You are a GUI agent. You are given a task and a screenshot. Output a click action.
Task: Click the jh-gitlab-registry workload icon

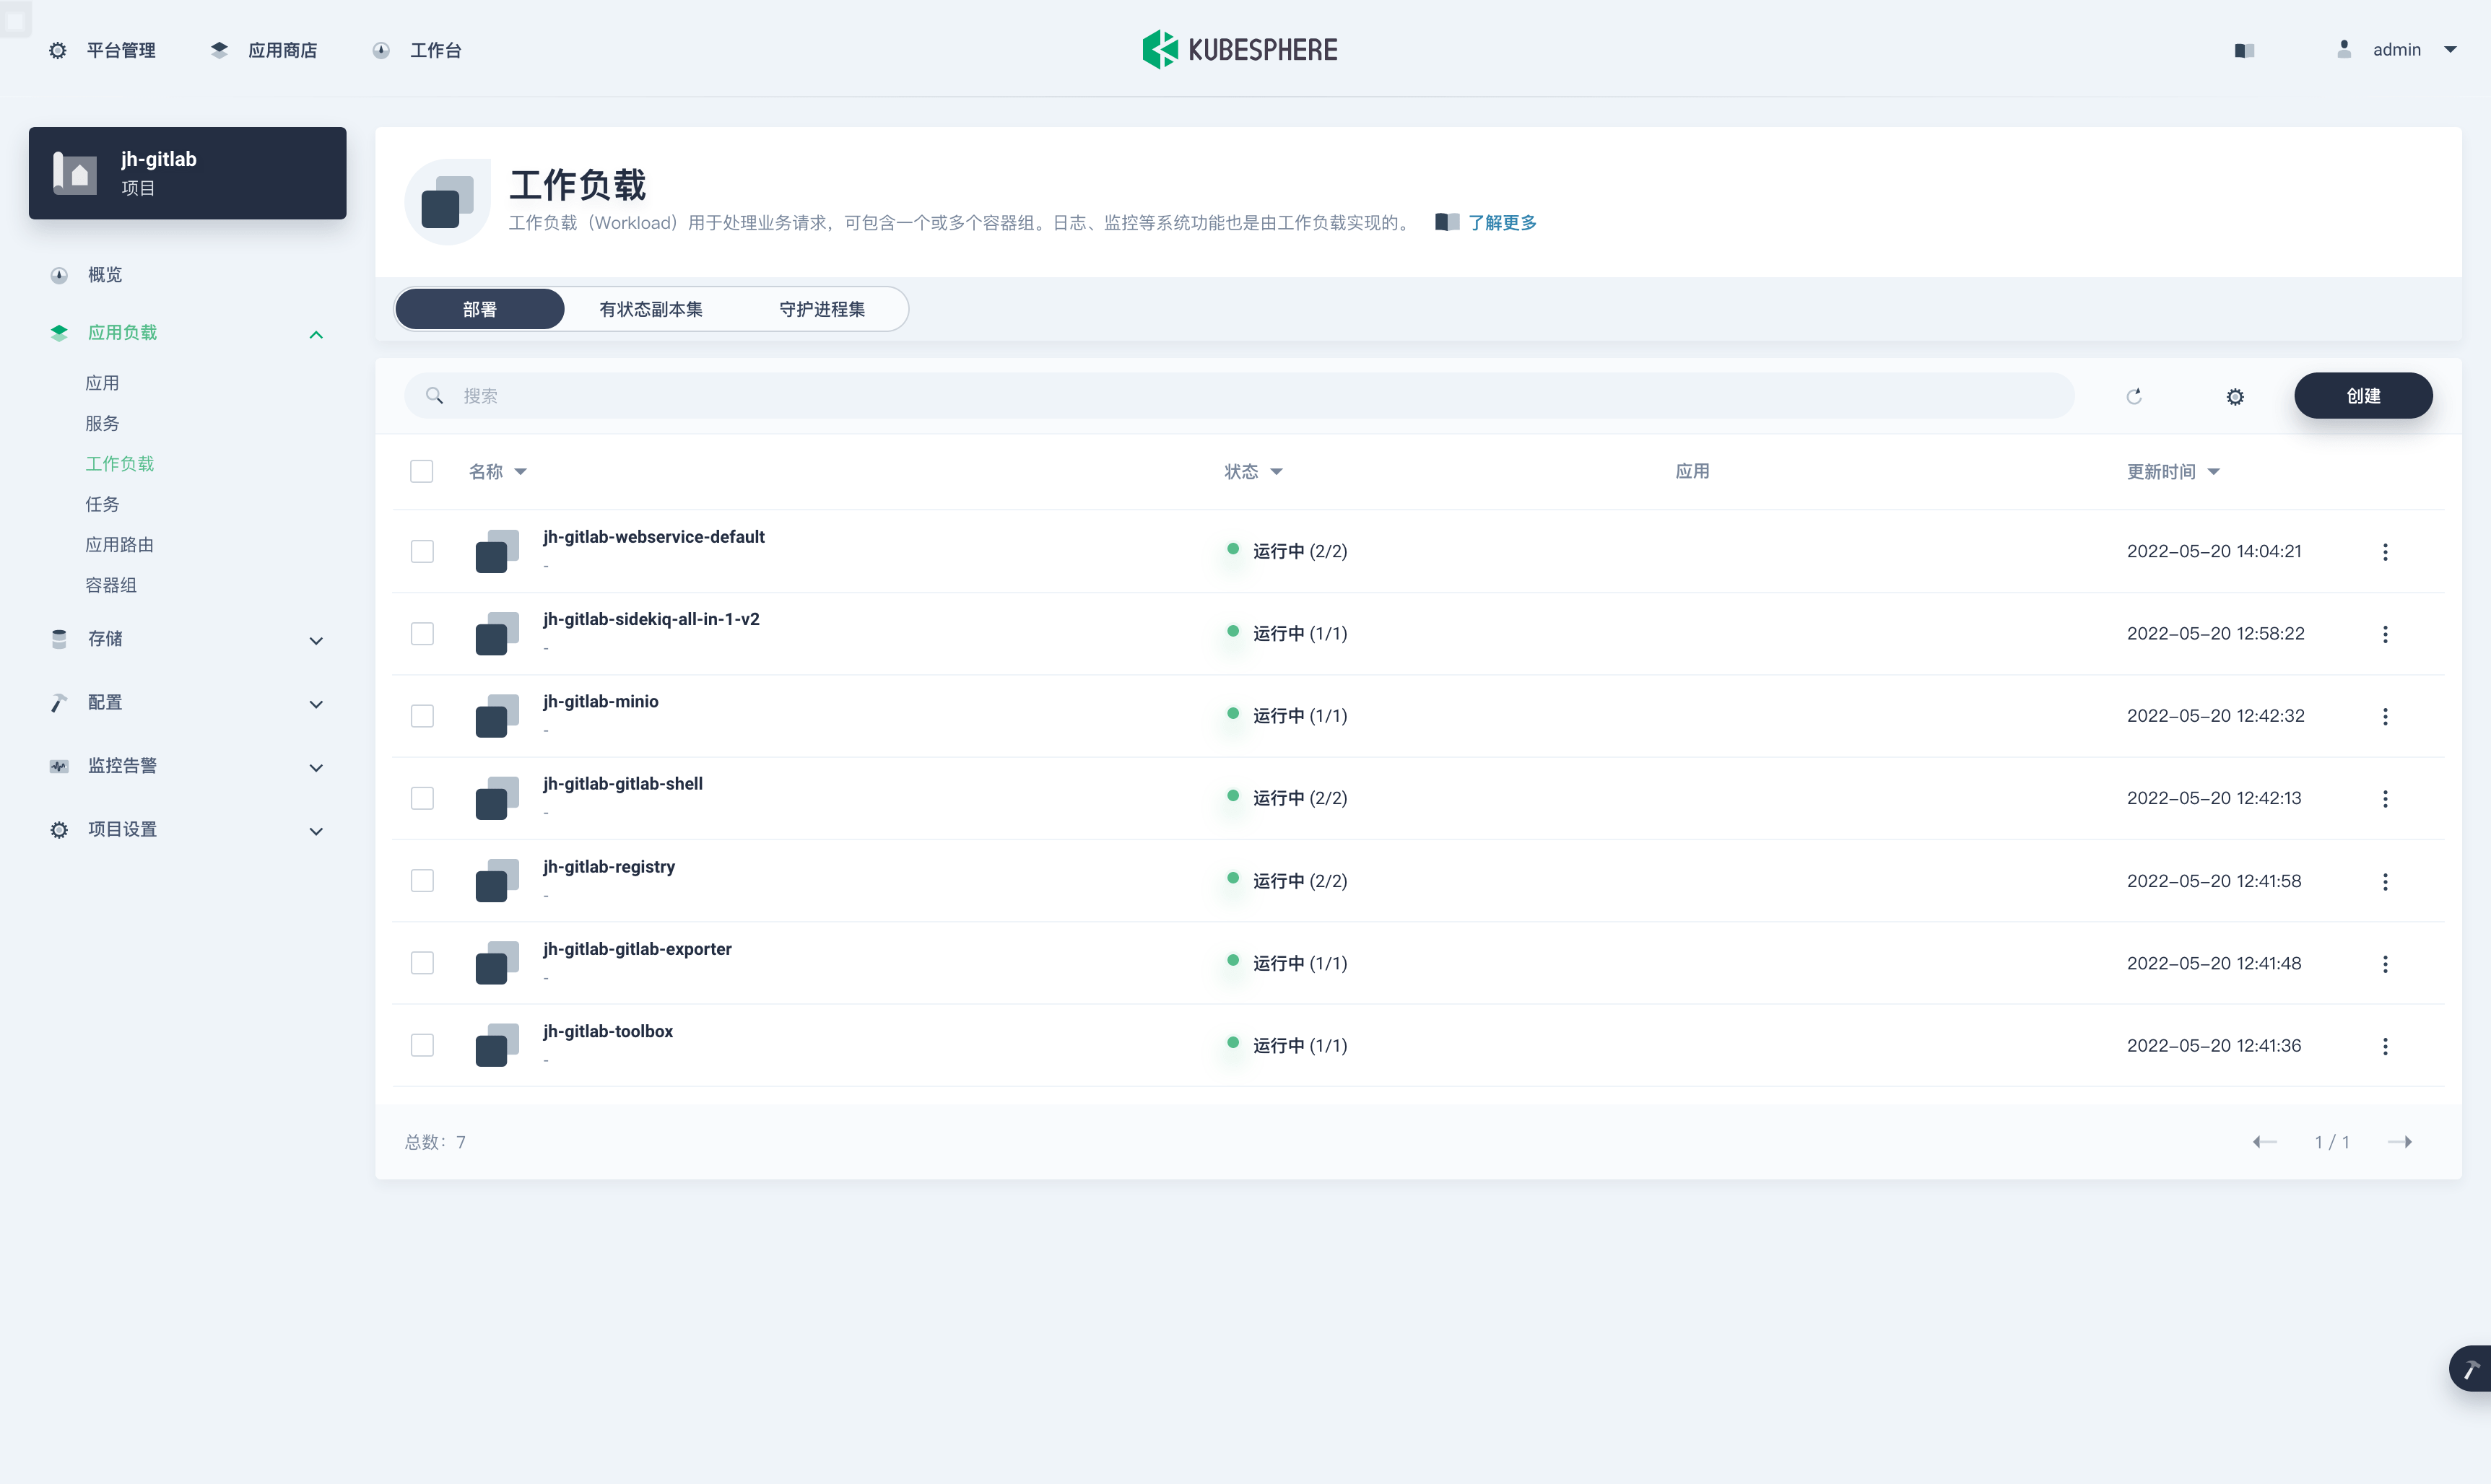496,880
